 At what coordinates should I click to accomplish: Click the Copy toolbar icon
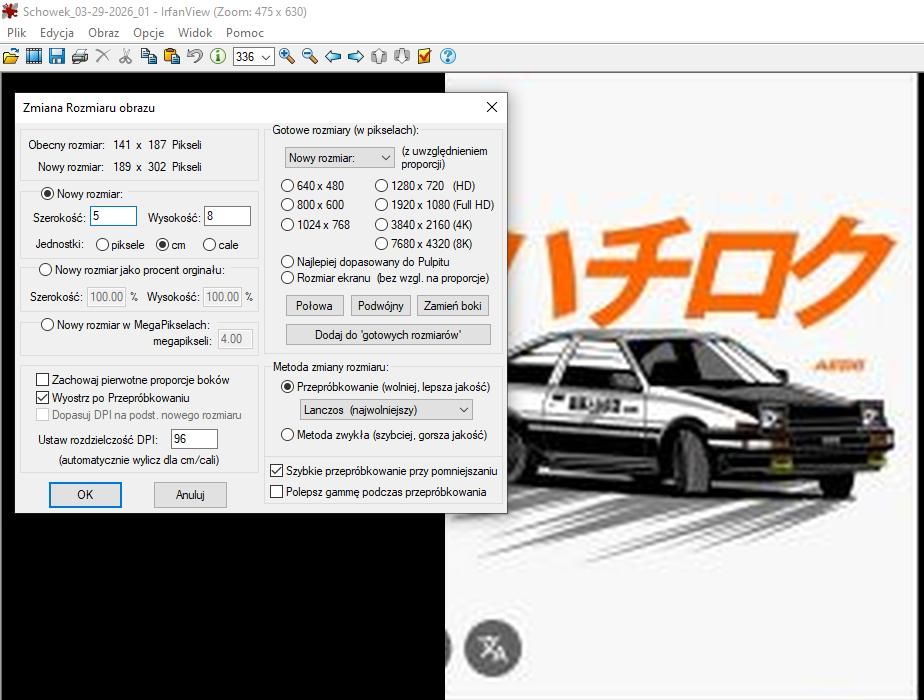148,57
